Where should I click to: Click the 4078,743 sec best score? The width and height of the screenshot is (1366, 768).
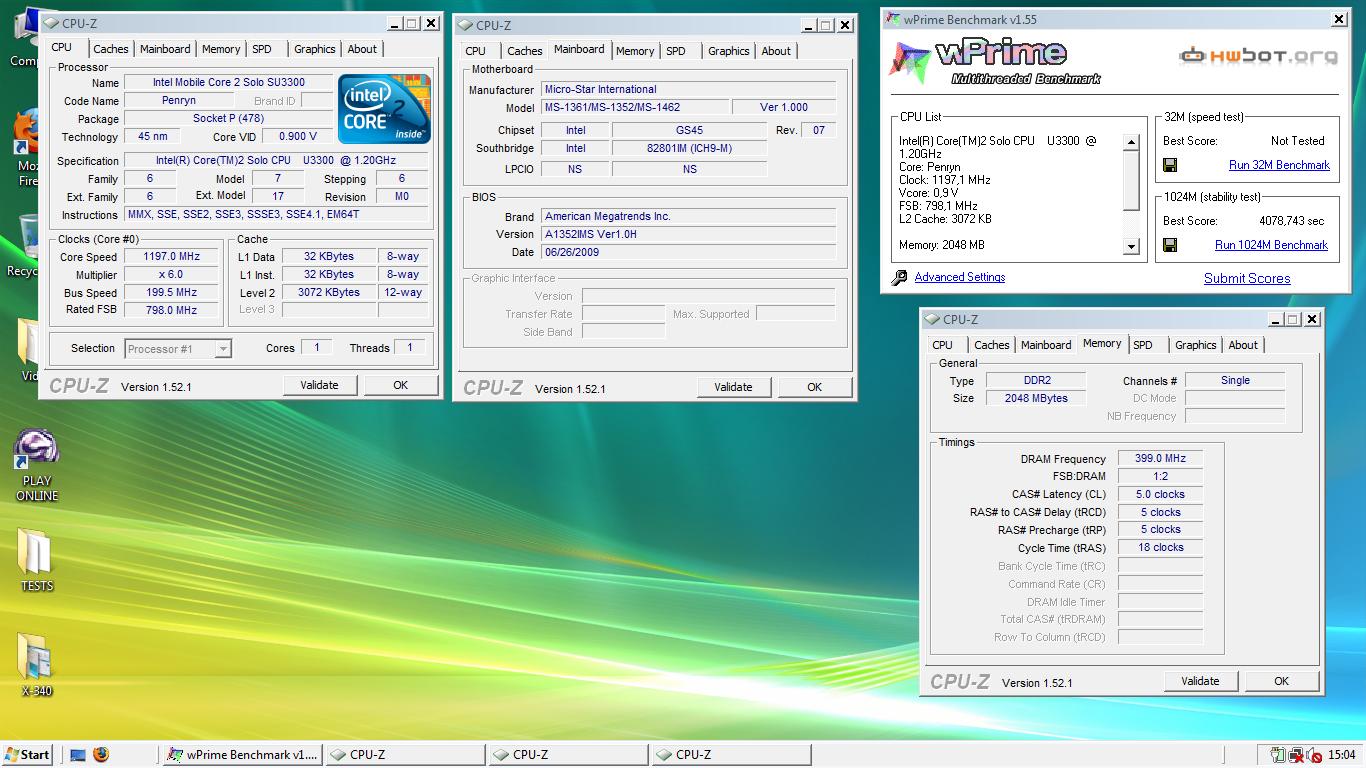[1292, 221]
